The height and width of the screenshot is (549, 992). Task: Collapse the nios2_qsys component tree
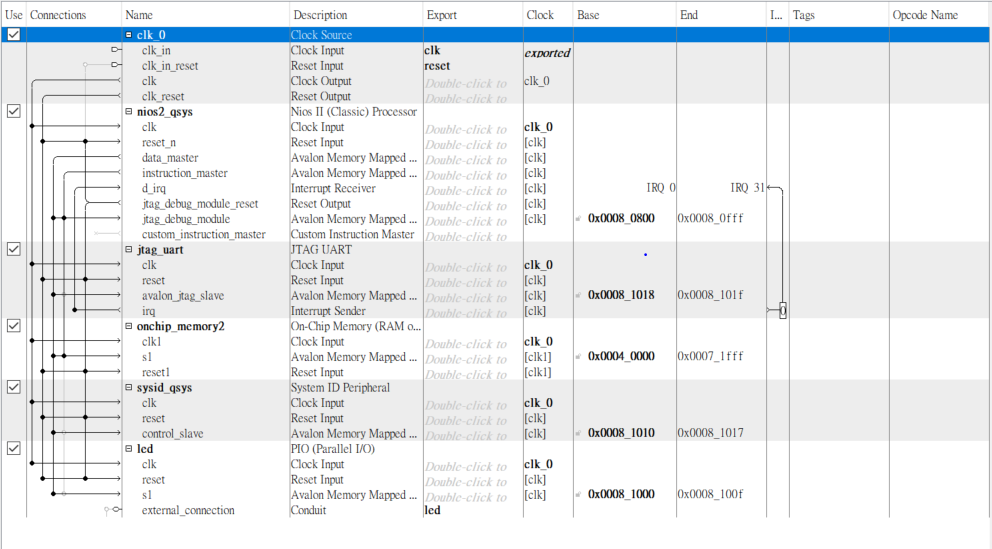point(128,111)
